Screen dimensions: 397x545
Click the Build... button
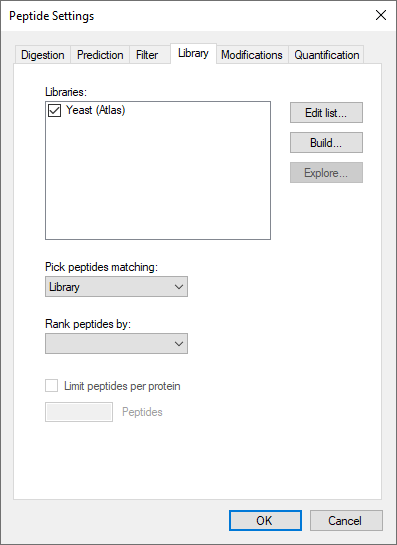[326, 143]
